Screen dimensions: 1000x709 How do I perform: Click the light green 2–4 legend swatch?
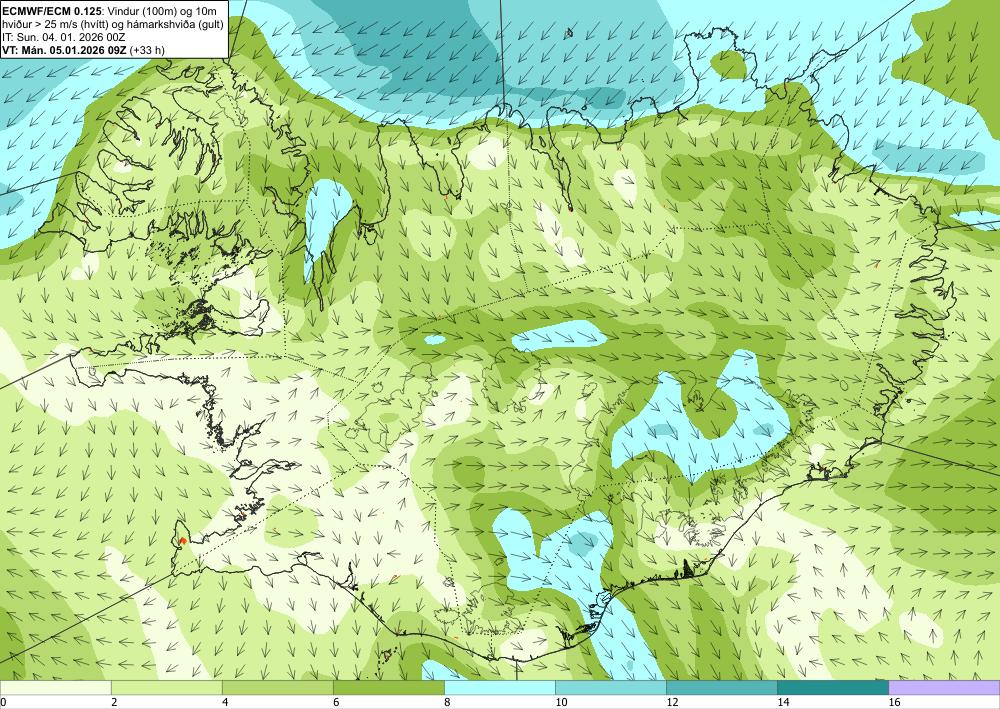[x=166, y=687]
